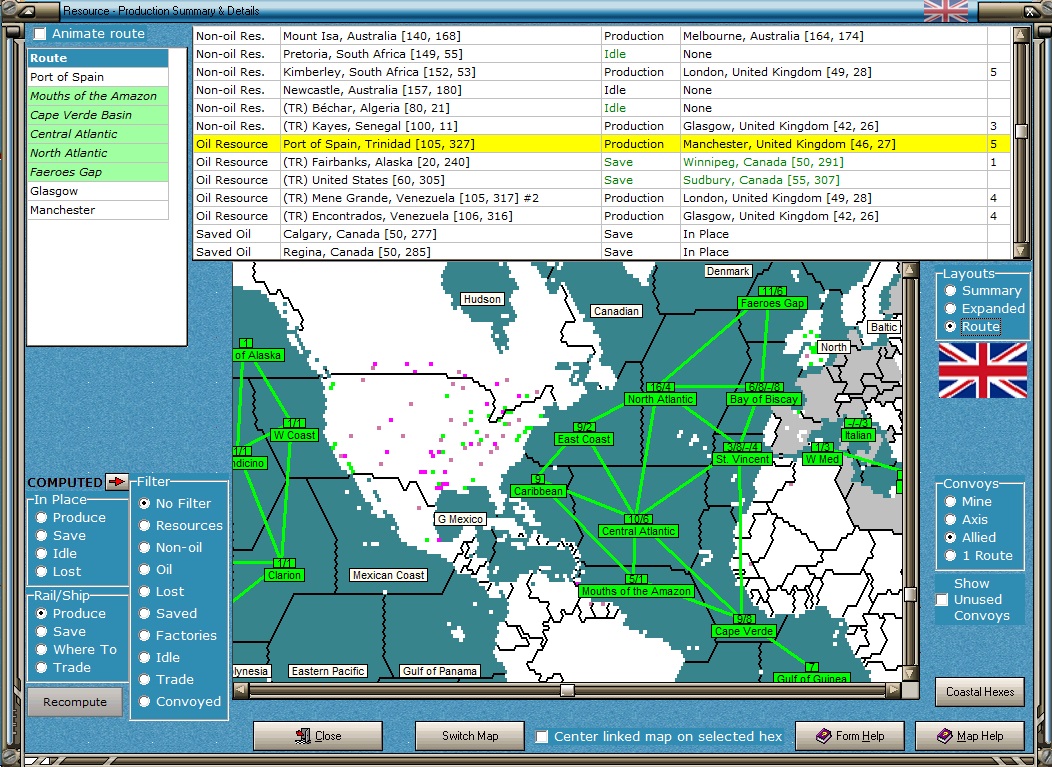
Task: Select Axis under Convoys
Action: coord(951,520)
